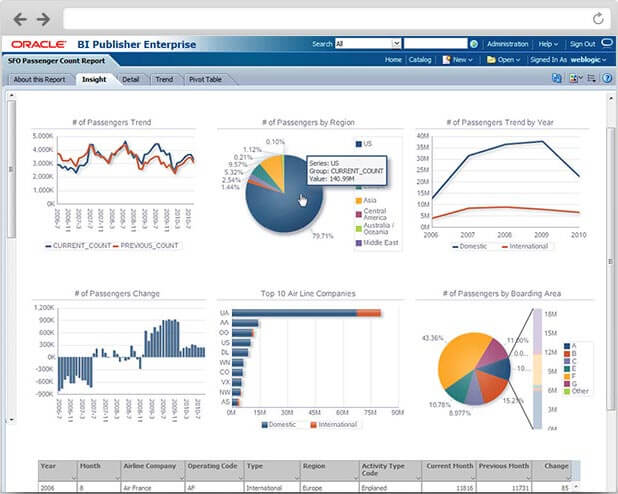Click the US legend color swatch
Screen dimensions: 618x494
point(359,144)
